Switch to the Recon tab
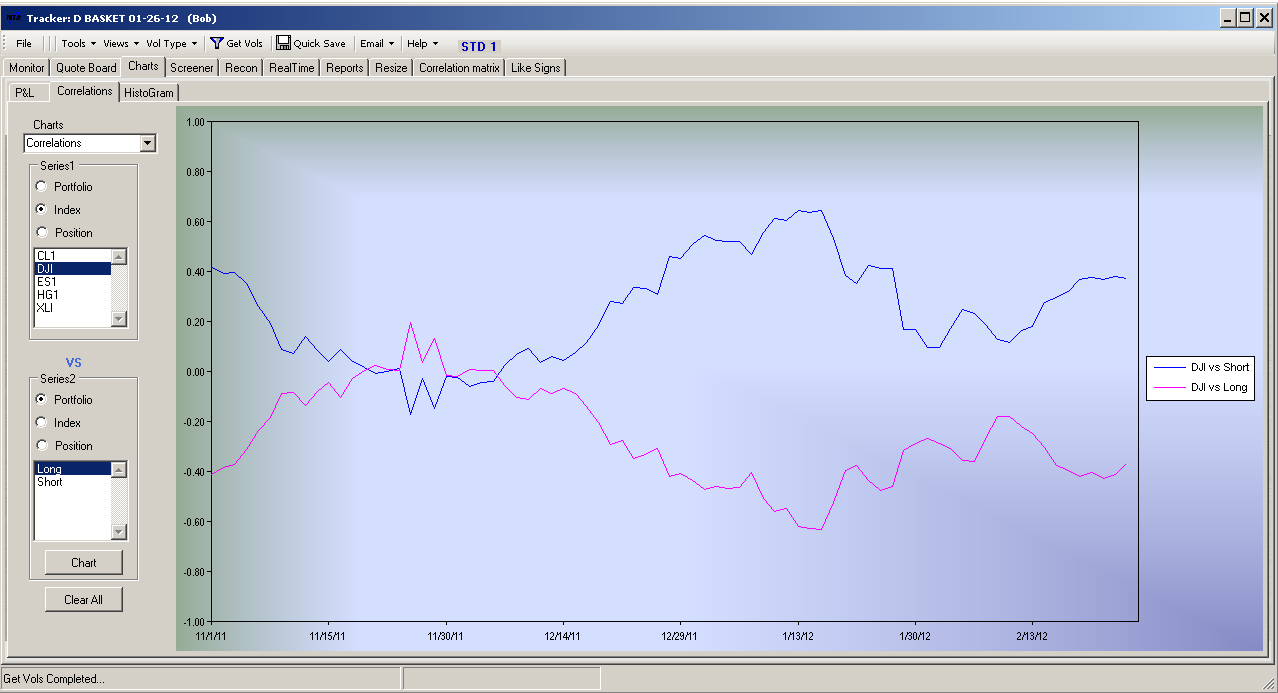The width and height of the screenshot is (1278, 693). click(241, 68)
